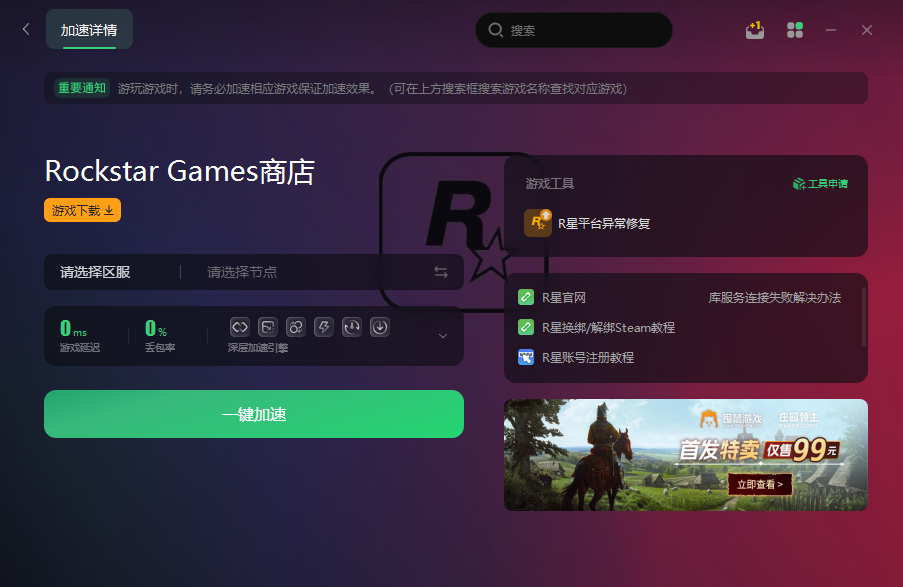Open the 首发特卖 仅售99元 promo banner
The width and height of the screenshot is (903, 587).
[686, 455]
